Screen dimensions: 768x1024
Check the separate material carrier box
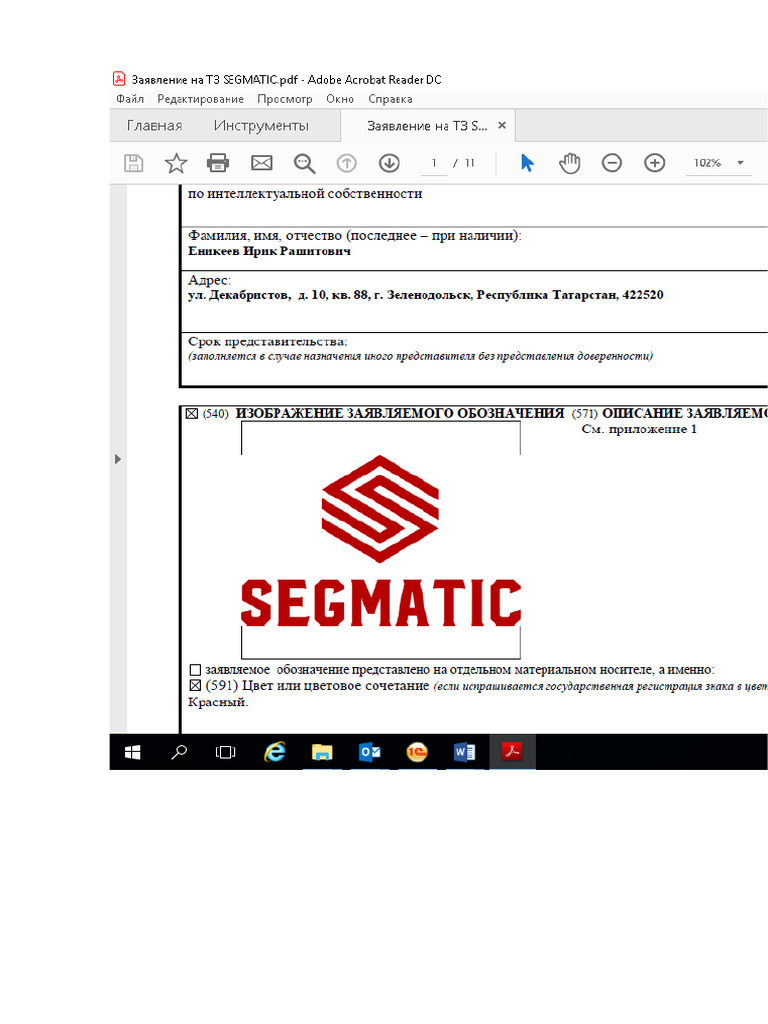coord(195,669)
